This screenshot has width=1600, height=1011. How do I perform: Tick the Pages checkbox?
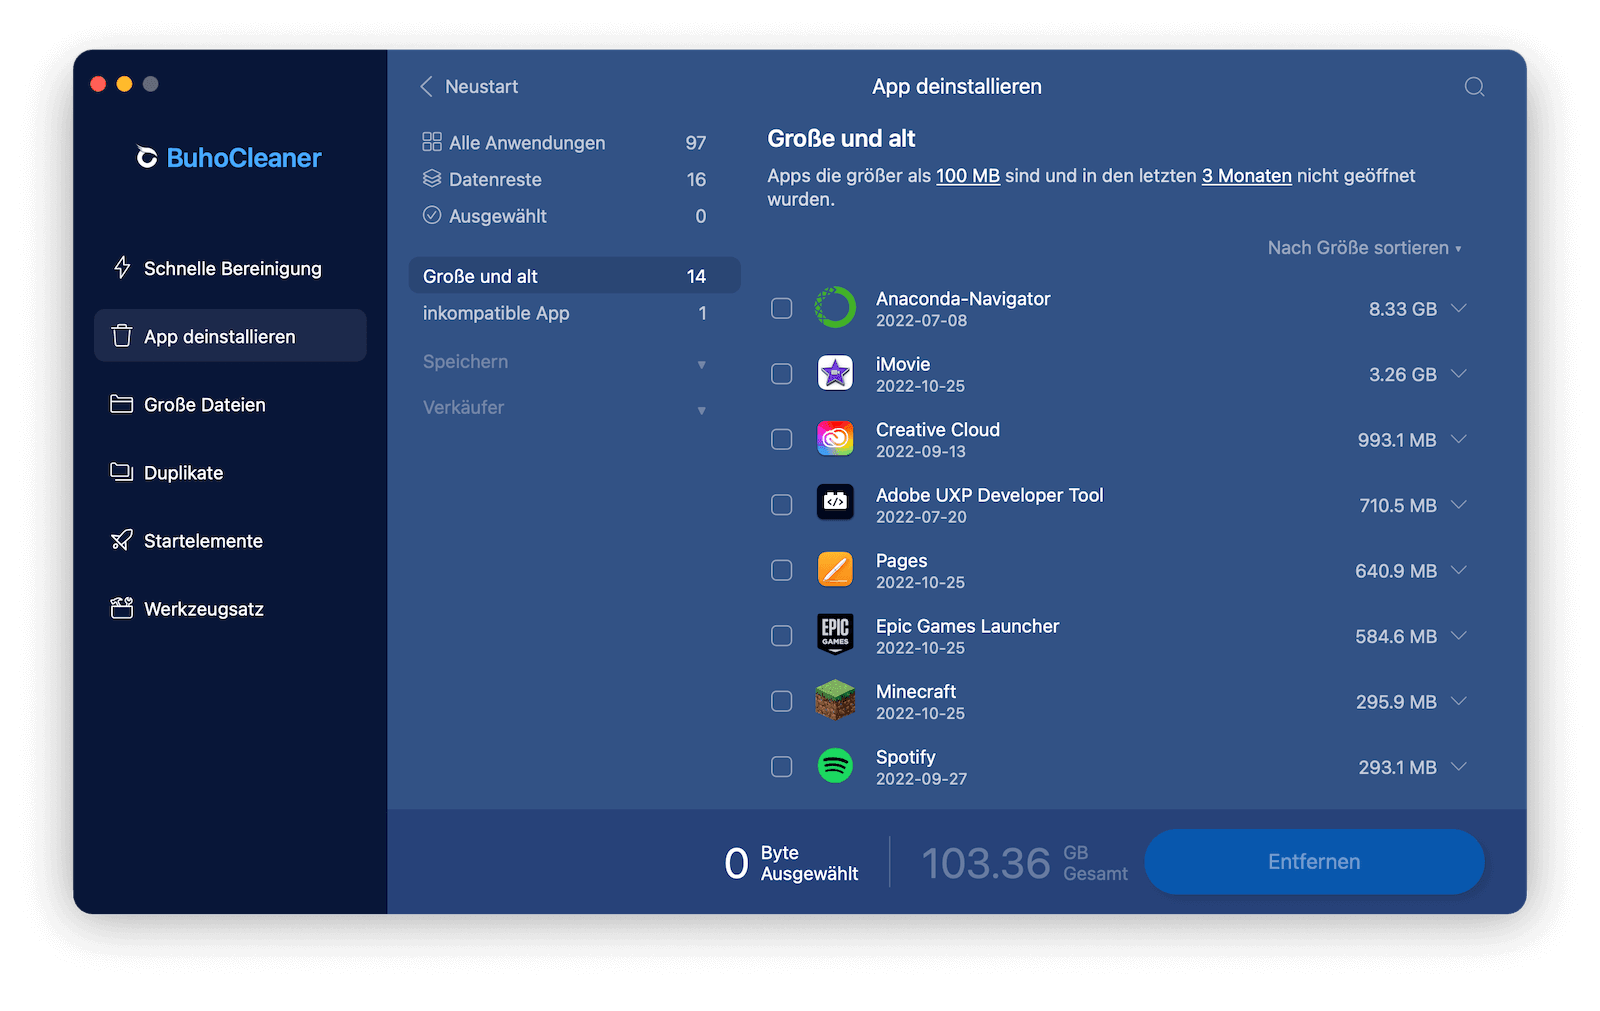[782, 570]
